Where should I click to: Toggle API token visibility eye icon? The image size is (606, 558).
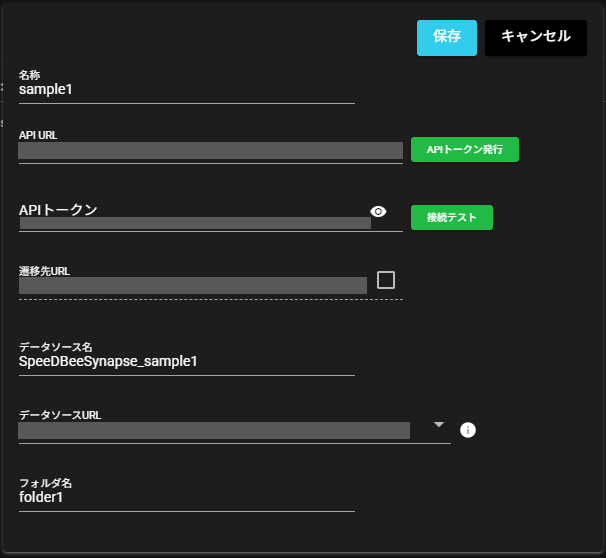click(x=378, y=211)
